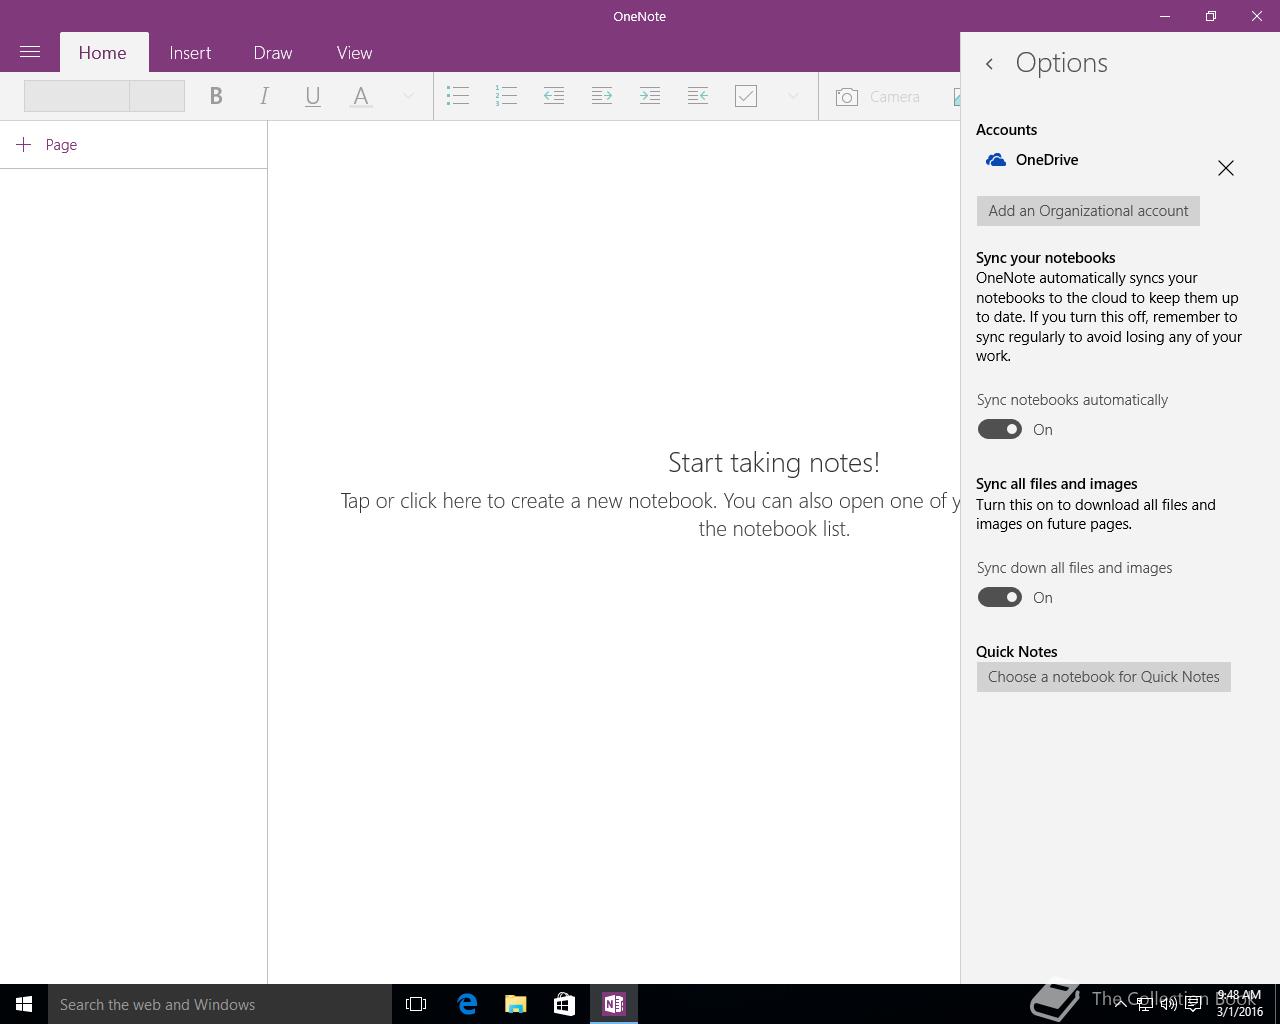Screen dimensions: 1280x1024
Task: Show hidden system tray icons
Action: pyautogui.click(x=1120, y=1004)
